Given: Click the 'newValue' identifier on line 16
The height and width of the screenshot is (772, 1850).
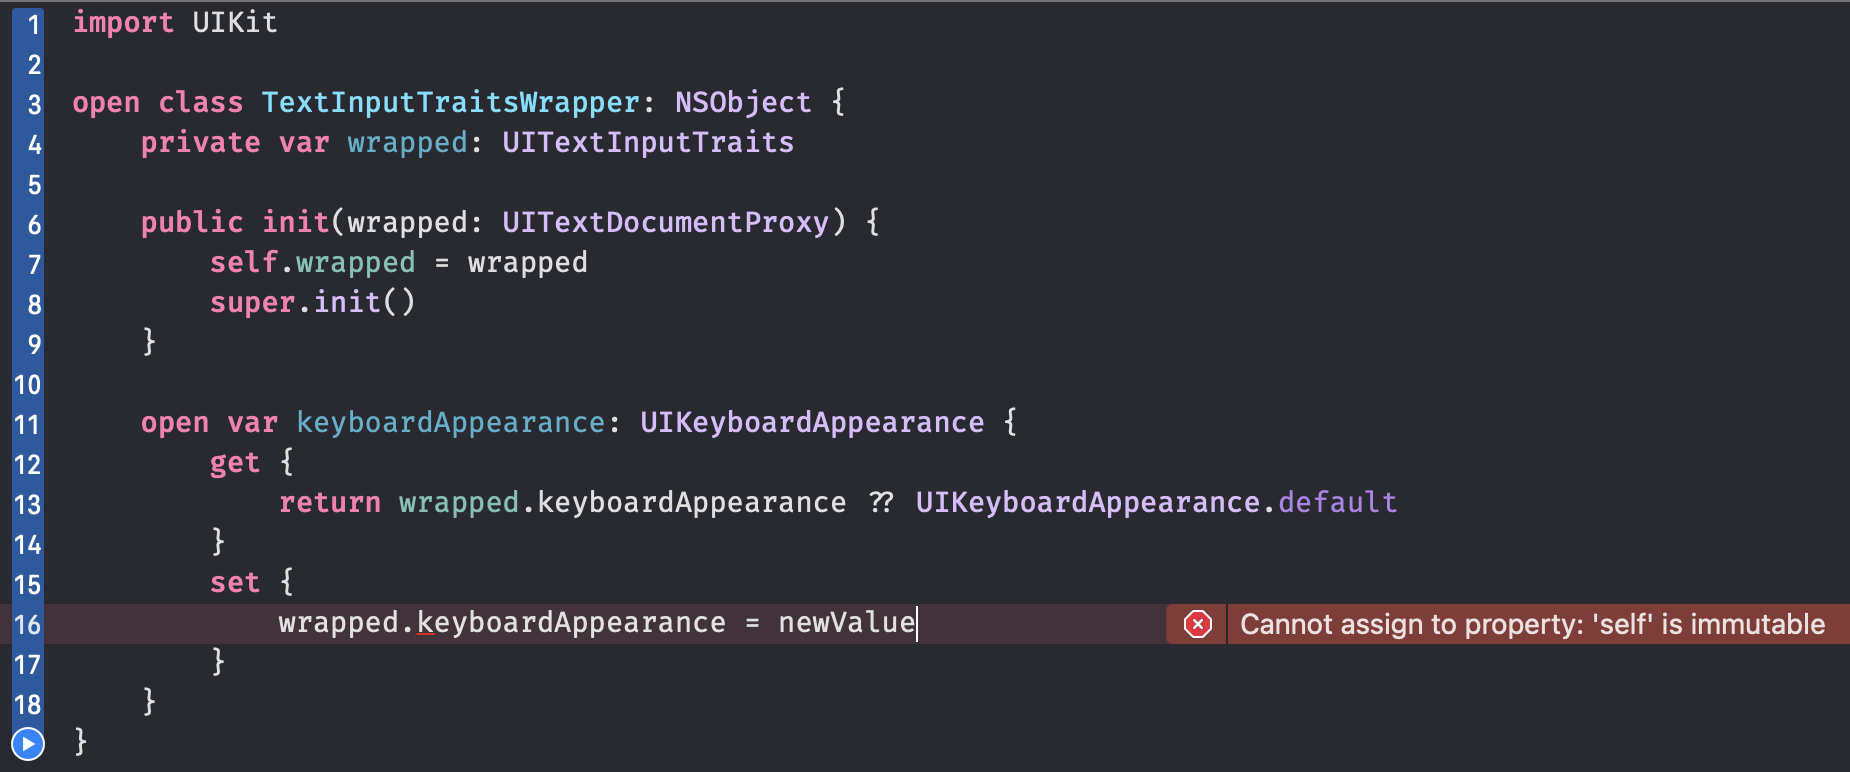Looking at the screenshot, I should pyautogui.click(x=846, y=623).
